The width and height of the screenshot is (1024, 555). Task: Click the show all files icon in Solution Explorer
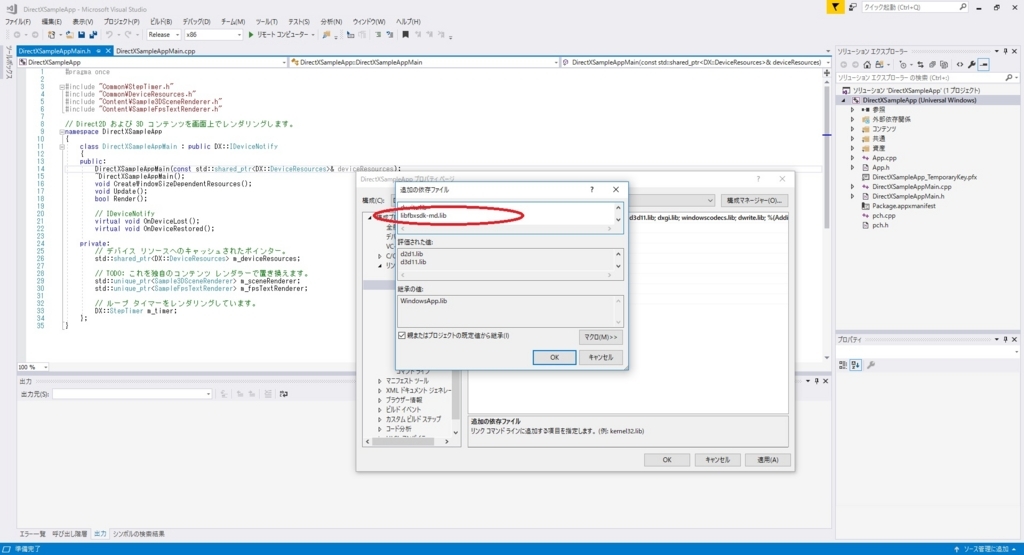click(x=944, y=65)
